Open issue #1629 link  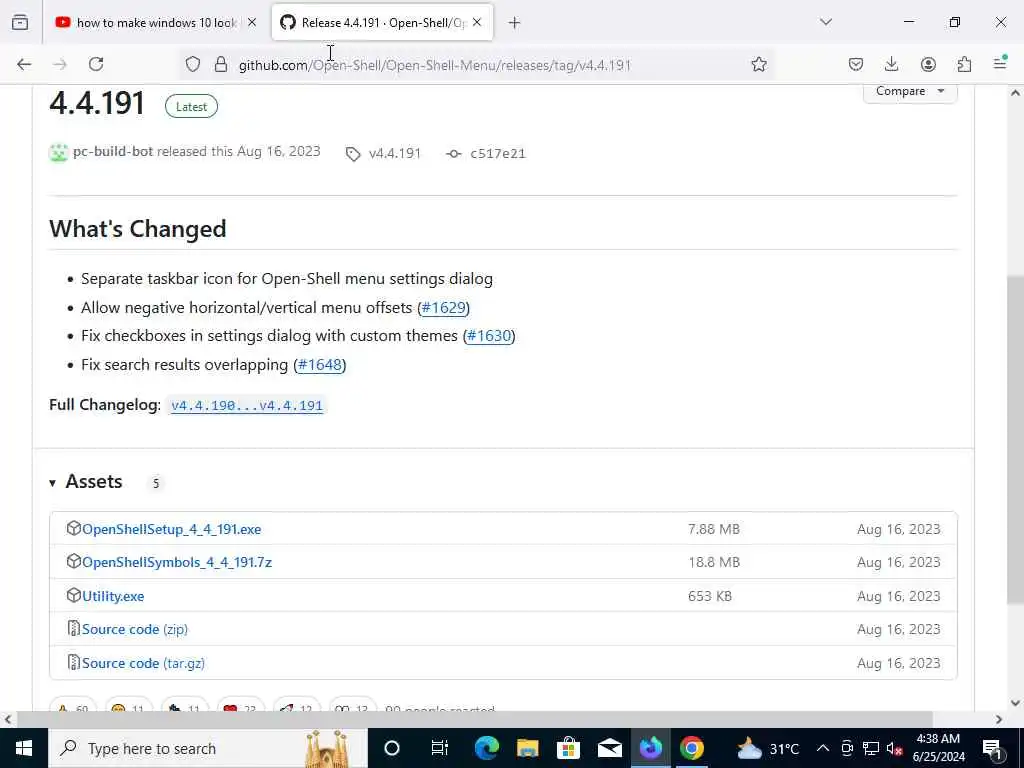pyautogui.click(x=443, y=308)
